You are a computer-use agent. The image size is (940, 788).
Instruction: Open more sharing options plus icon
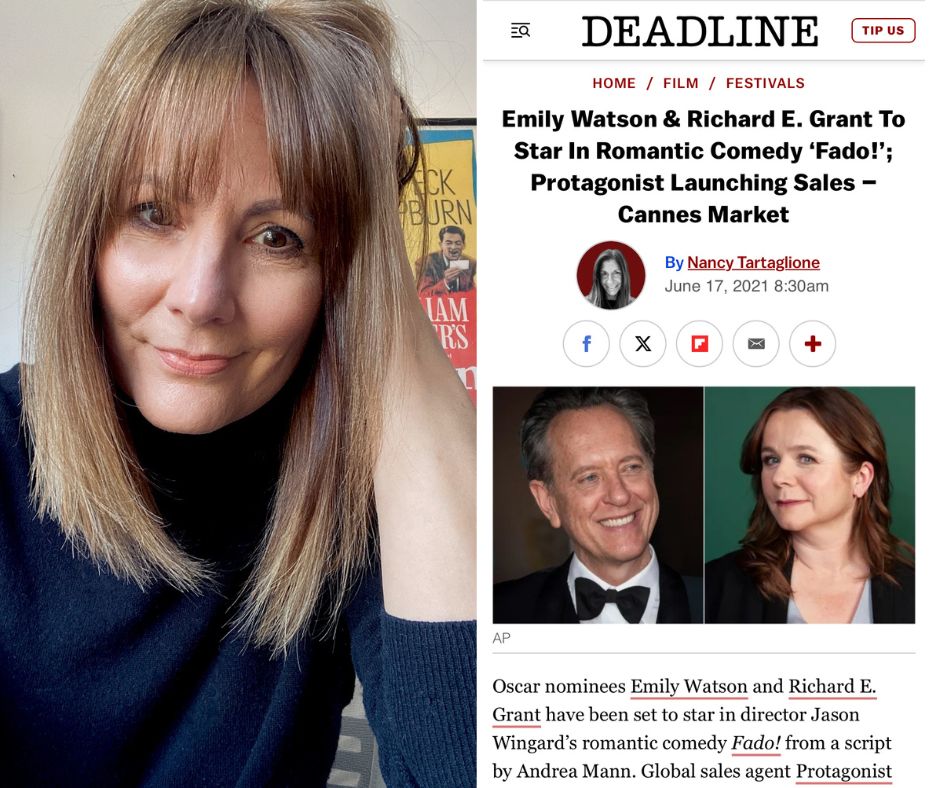812,344
